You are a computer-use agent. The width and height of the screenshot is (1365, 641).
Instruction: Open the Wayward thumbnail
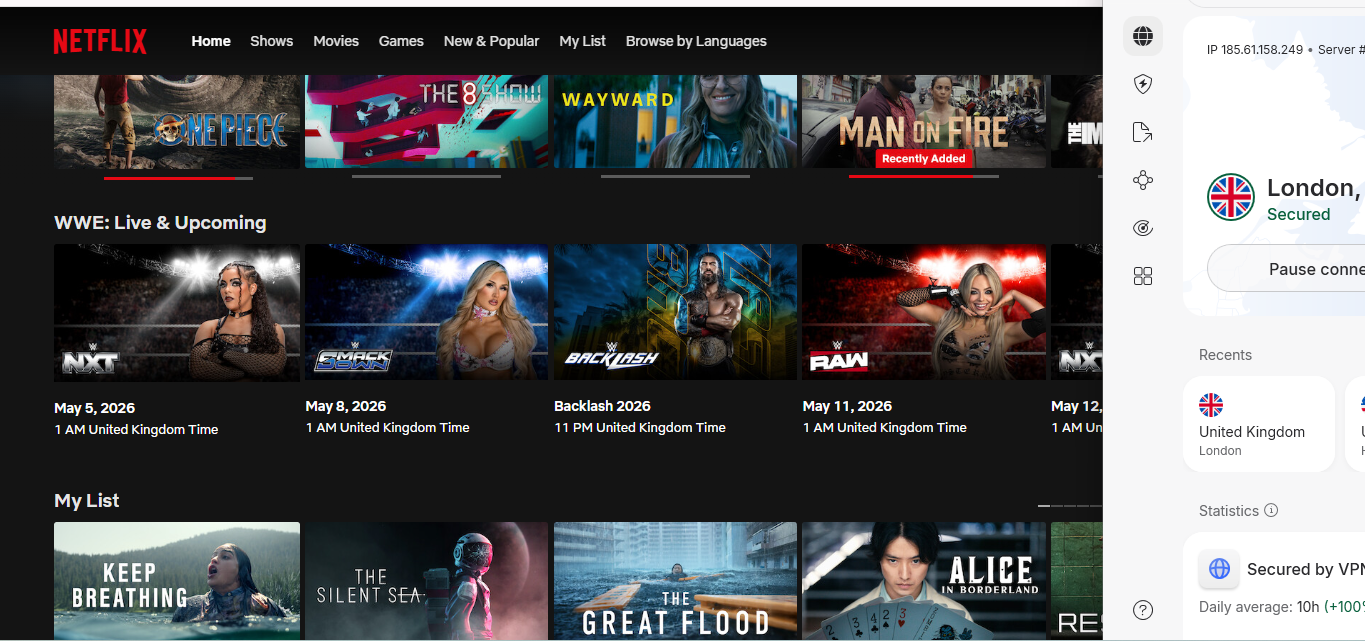coord(675,121)
